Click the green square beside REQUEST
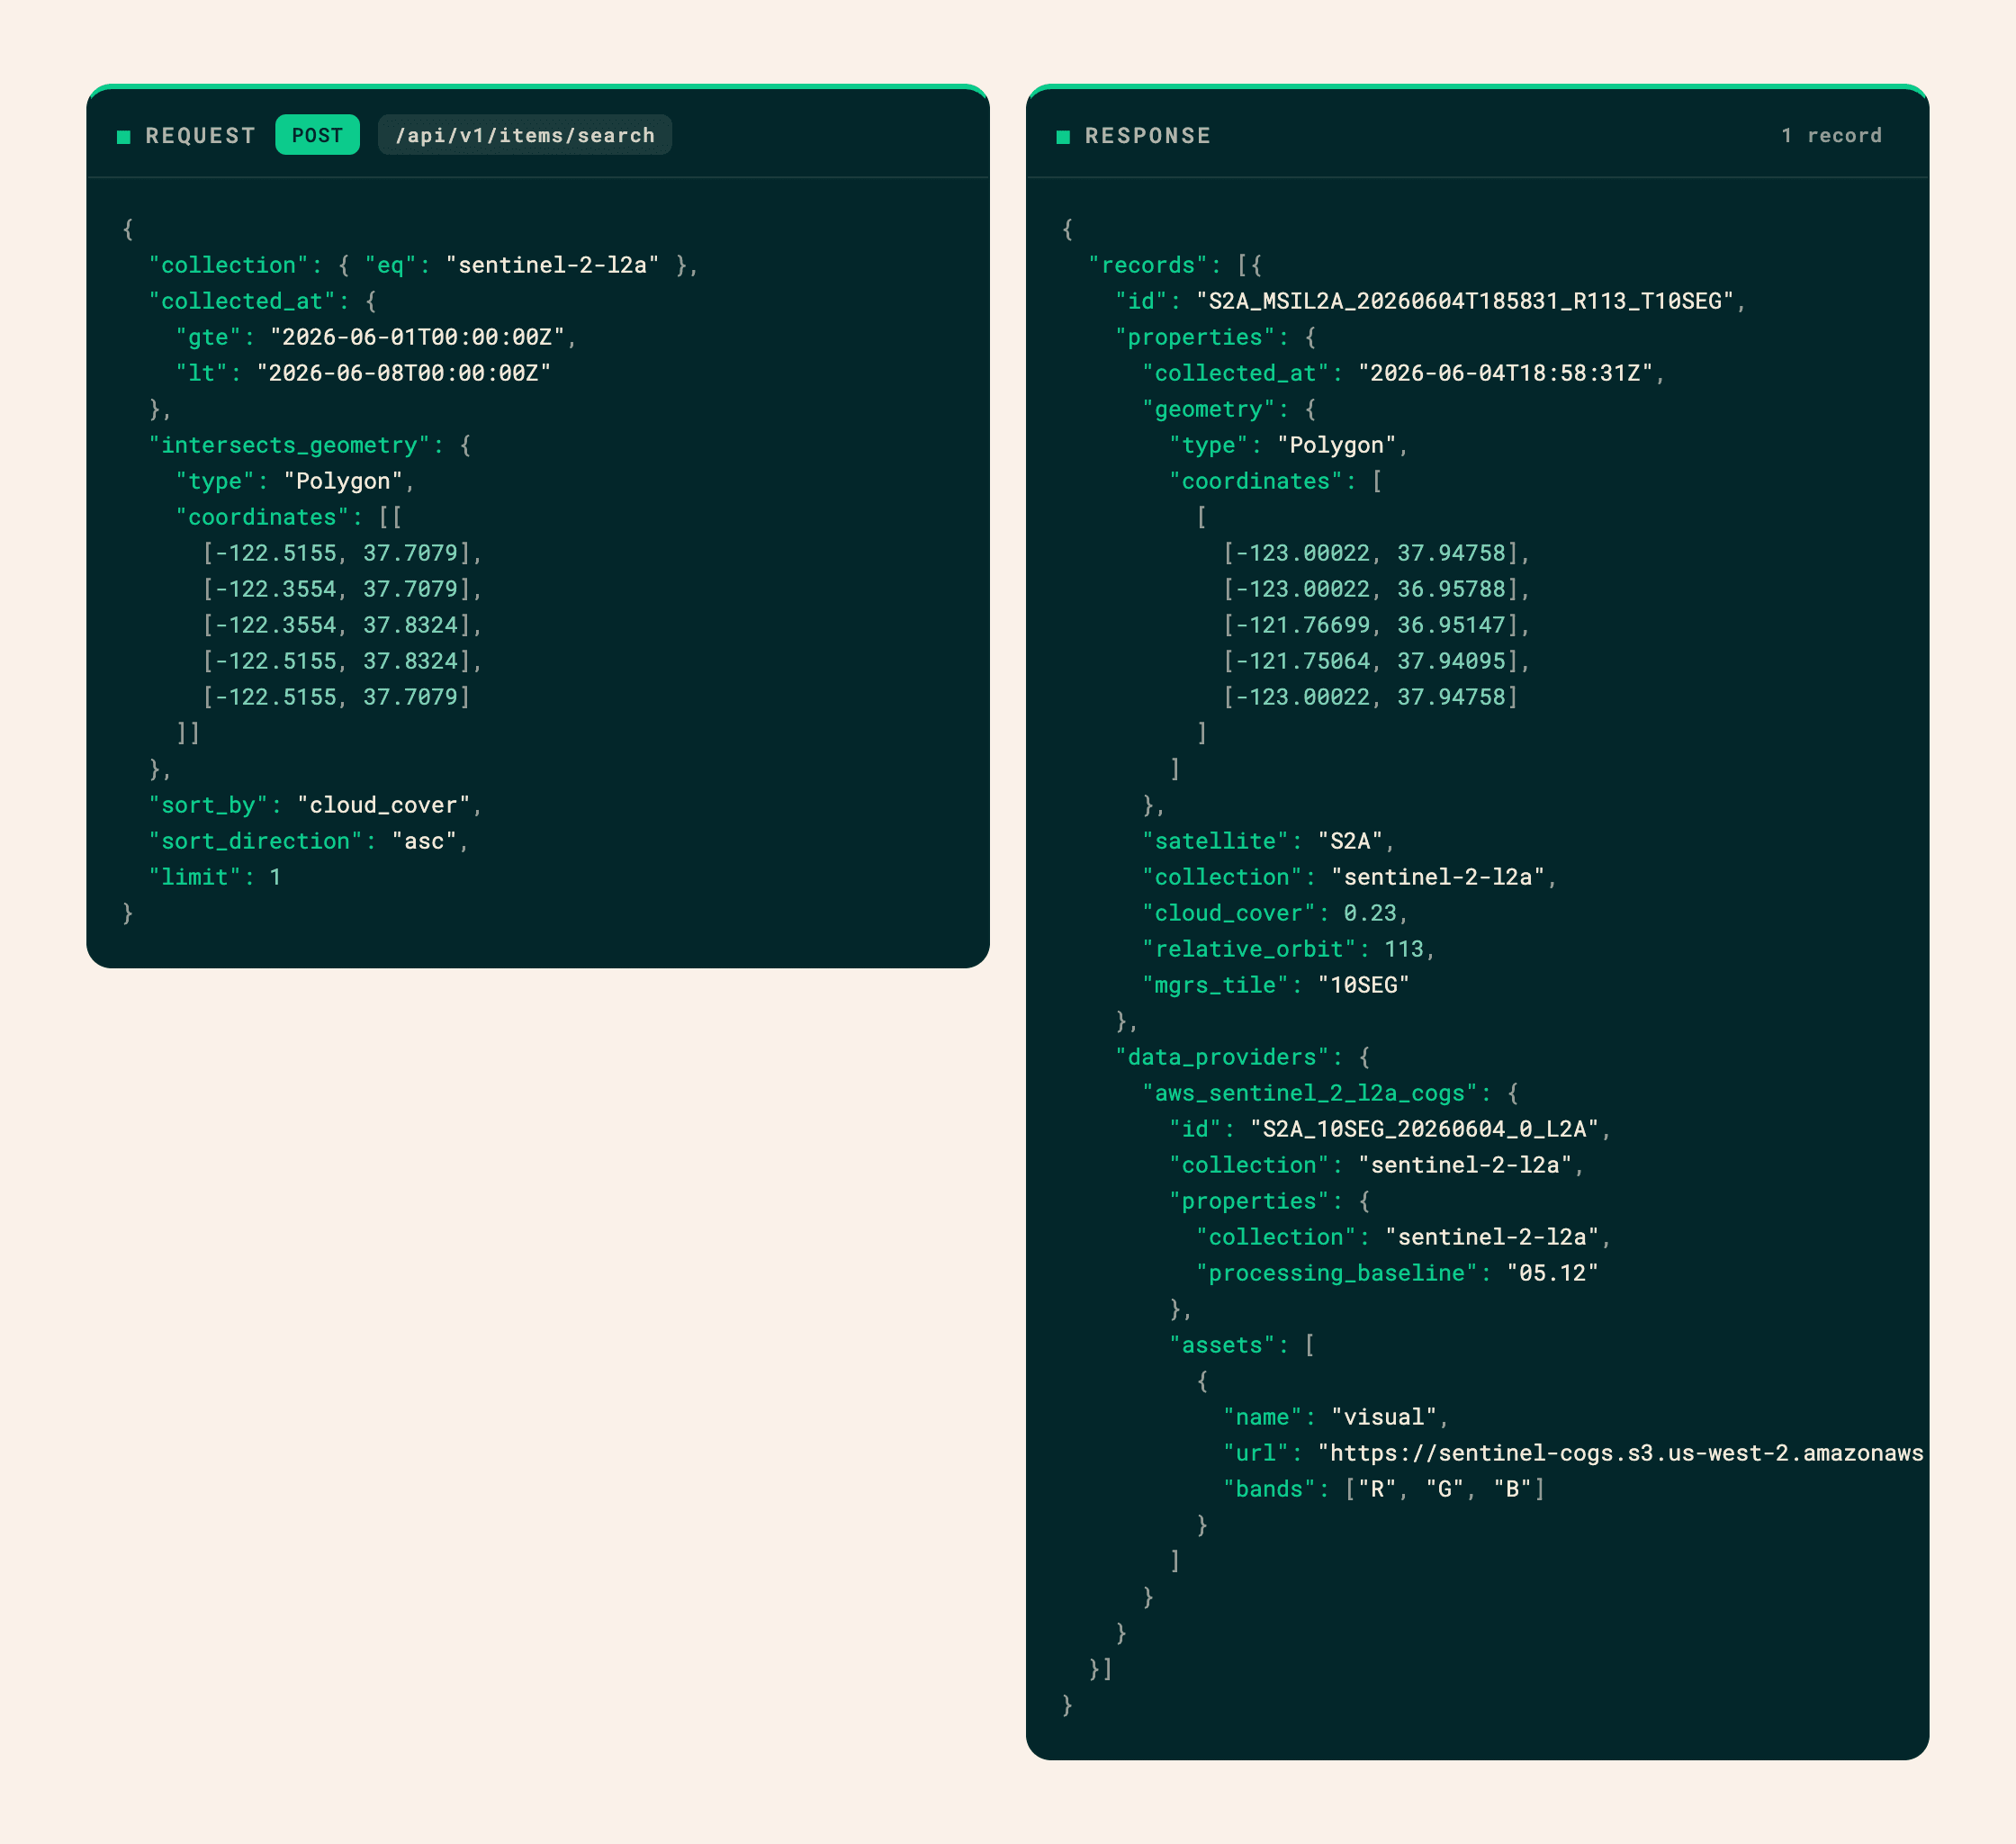Screen dimensions: 2016x1844 point(124,137)
